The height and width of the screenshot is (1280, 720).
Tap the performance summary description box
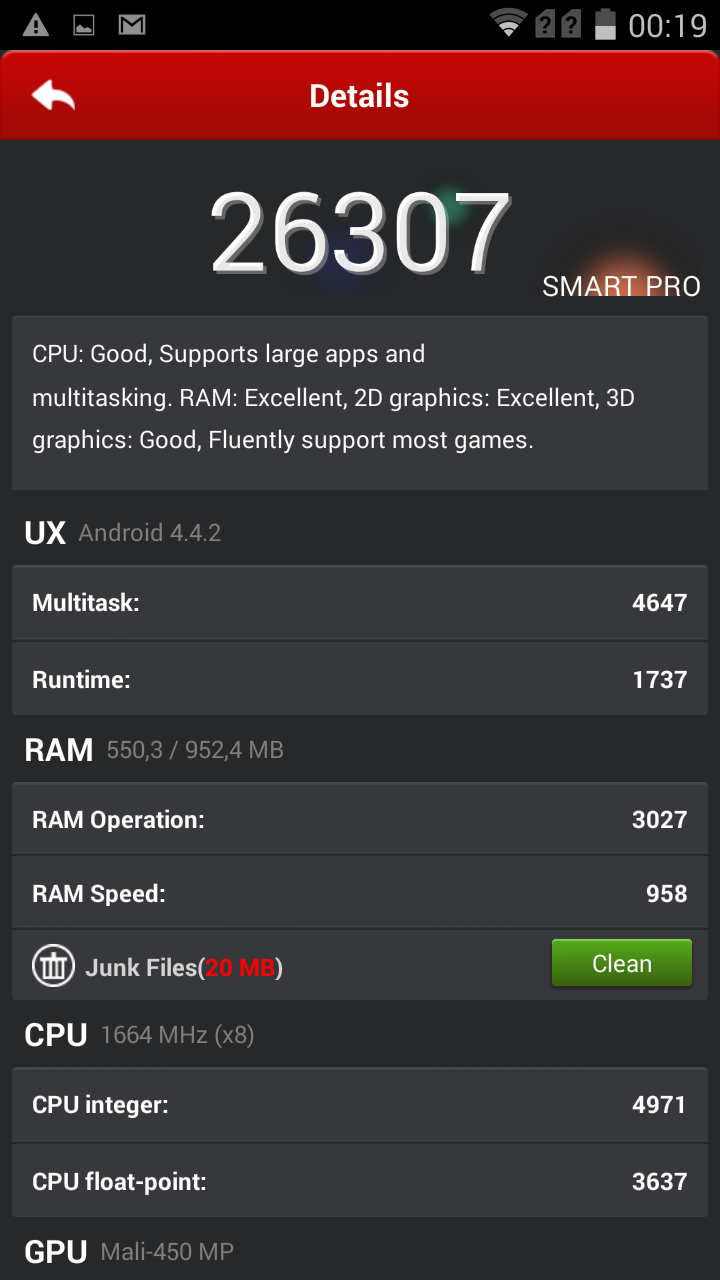tap(360, 403)
